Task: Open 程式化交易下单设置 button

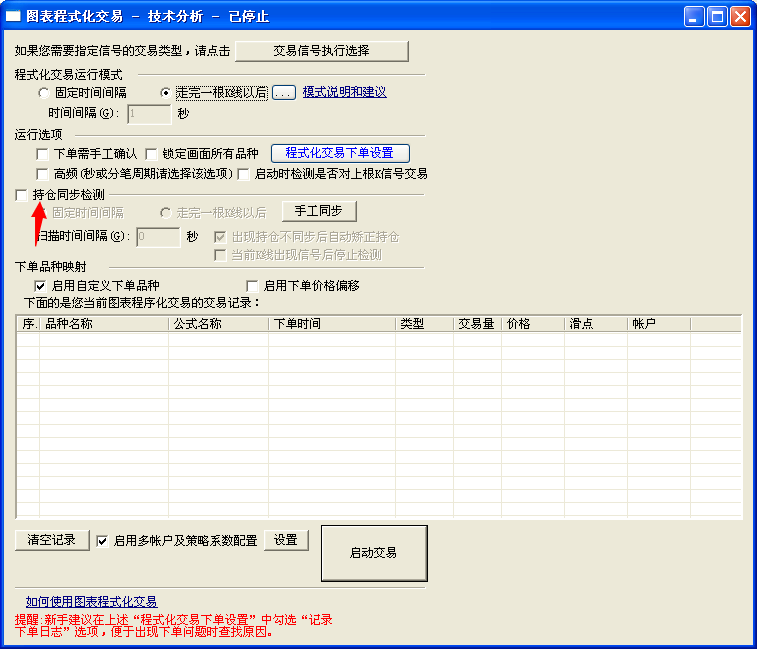Action: [x=340, y=153]
